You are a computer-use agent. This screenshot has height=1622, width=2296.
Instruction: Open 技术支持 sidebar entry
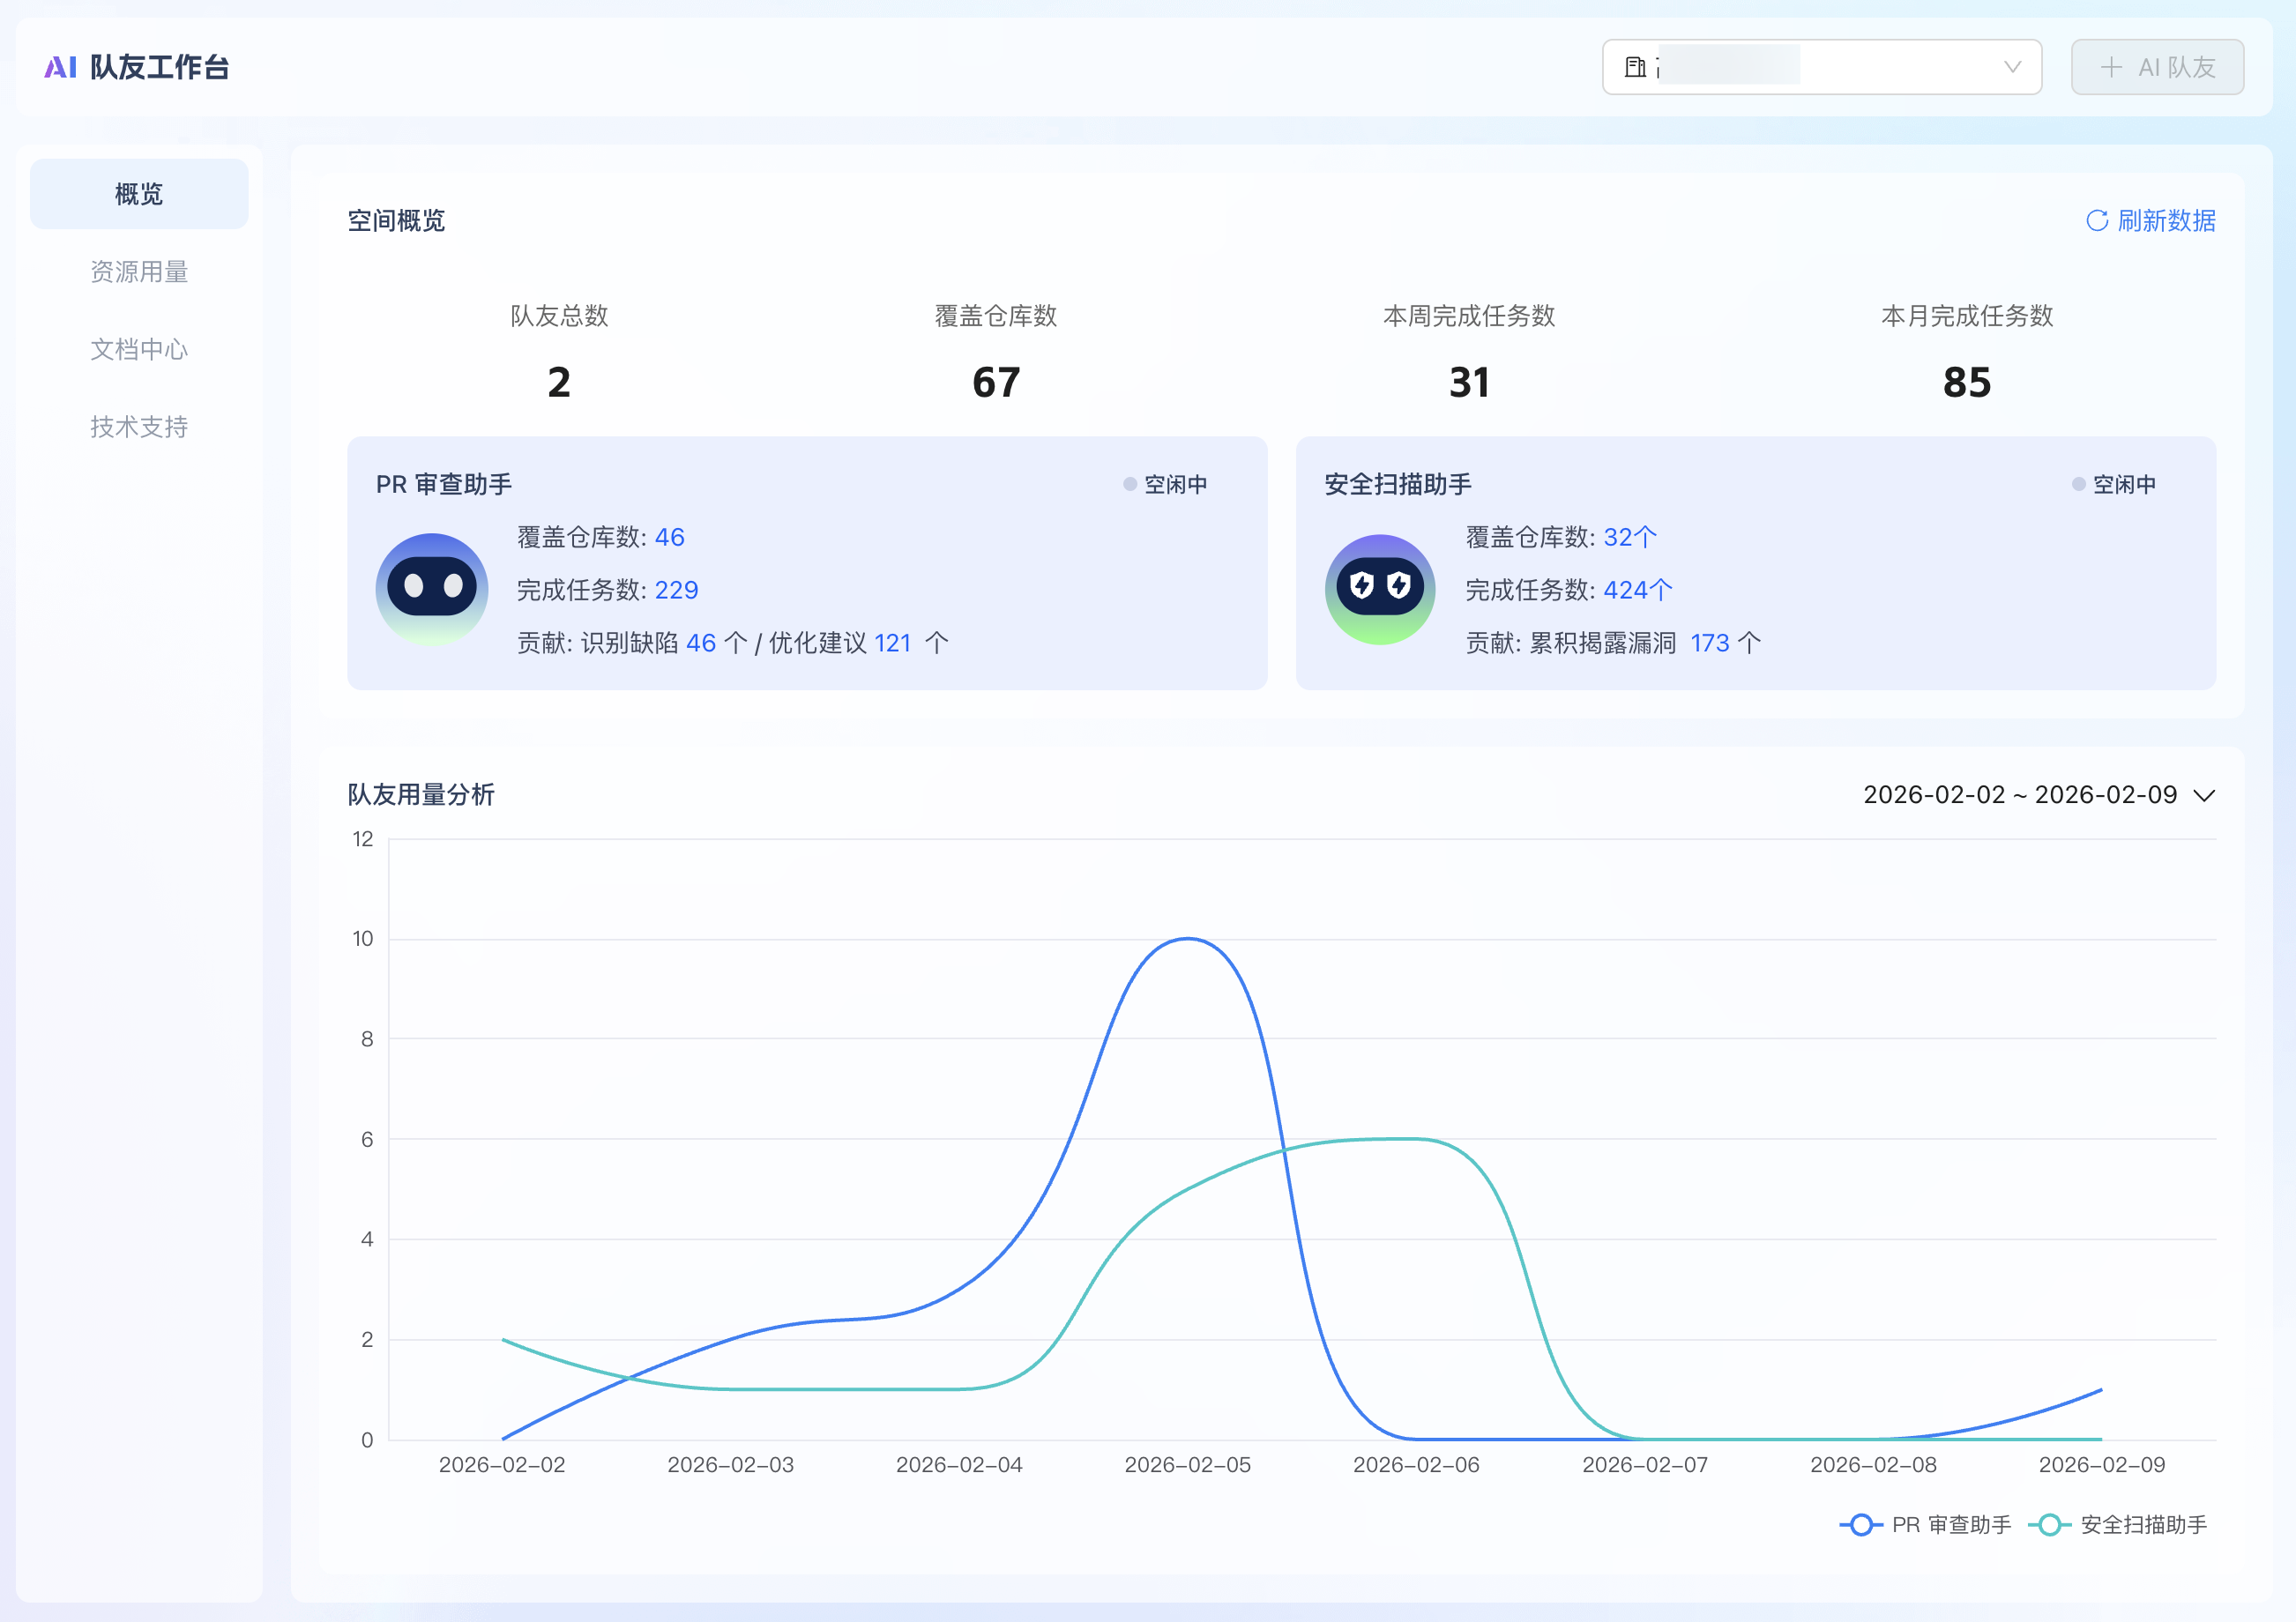pos(139,427)
